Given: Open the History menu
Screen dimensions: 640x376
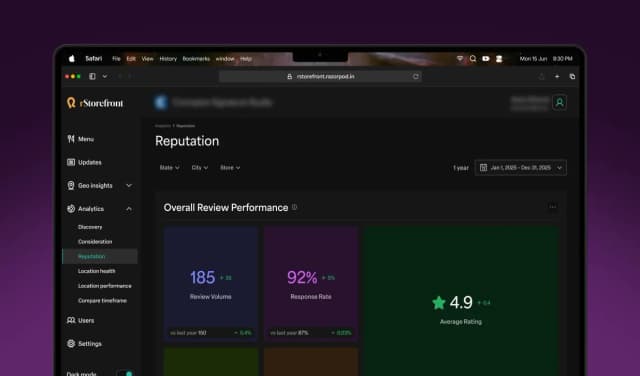Looking at the screenshot, I should click(168, 59).
